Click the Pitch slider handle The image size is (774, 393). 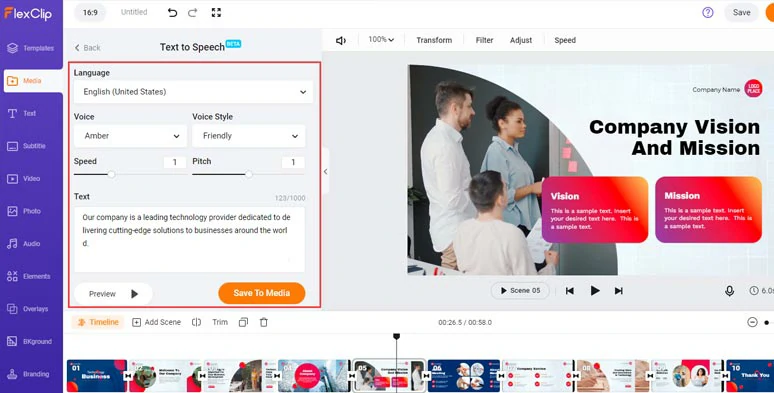pos(249,174)
